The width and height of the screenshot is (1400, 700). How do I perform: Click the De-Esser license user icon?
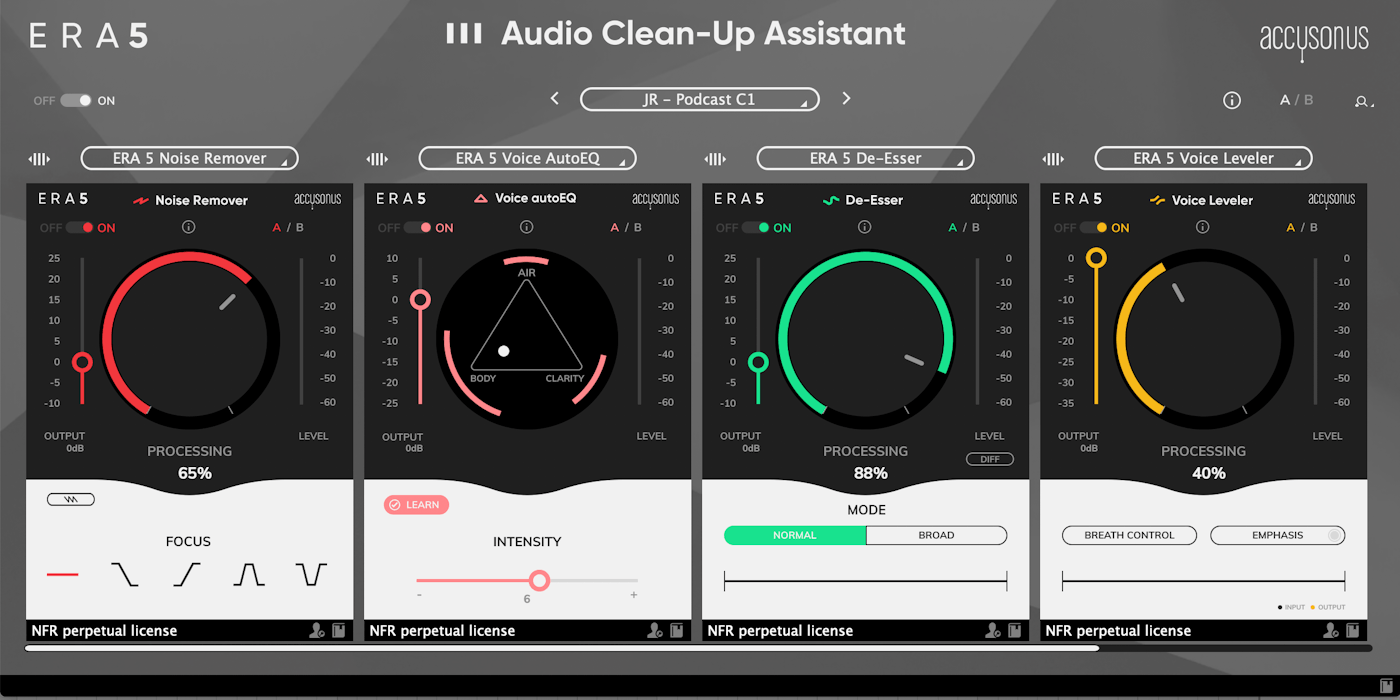(993, 630)
